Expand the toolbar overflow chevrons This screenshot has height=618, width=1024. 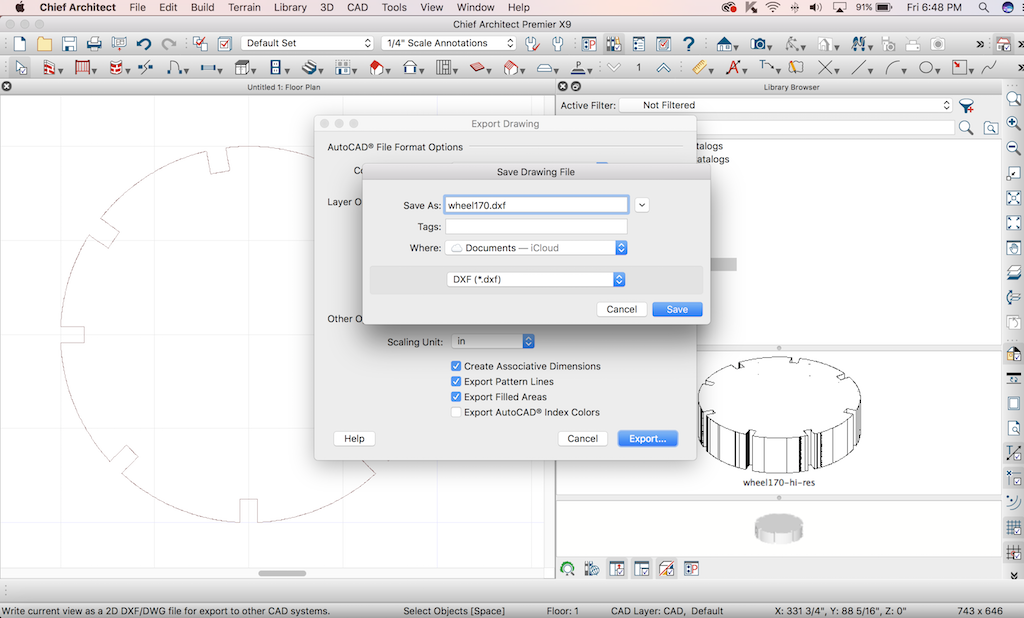[x=980, y=44]
